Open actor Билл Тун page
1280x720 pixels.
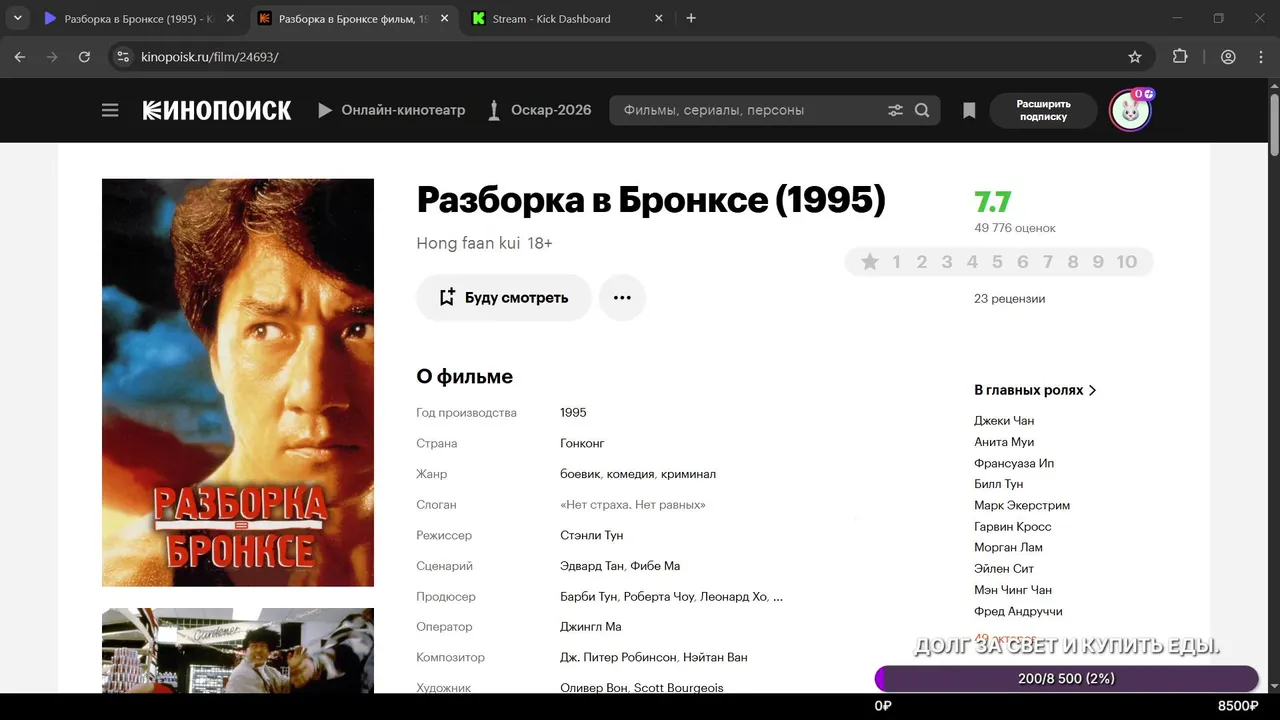click(x=999, y=484)
